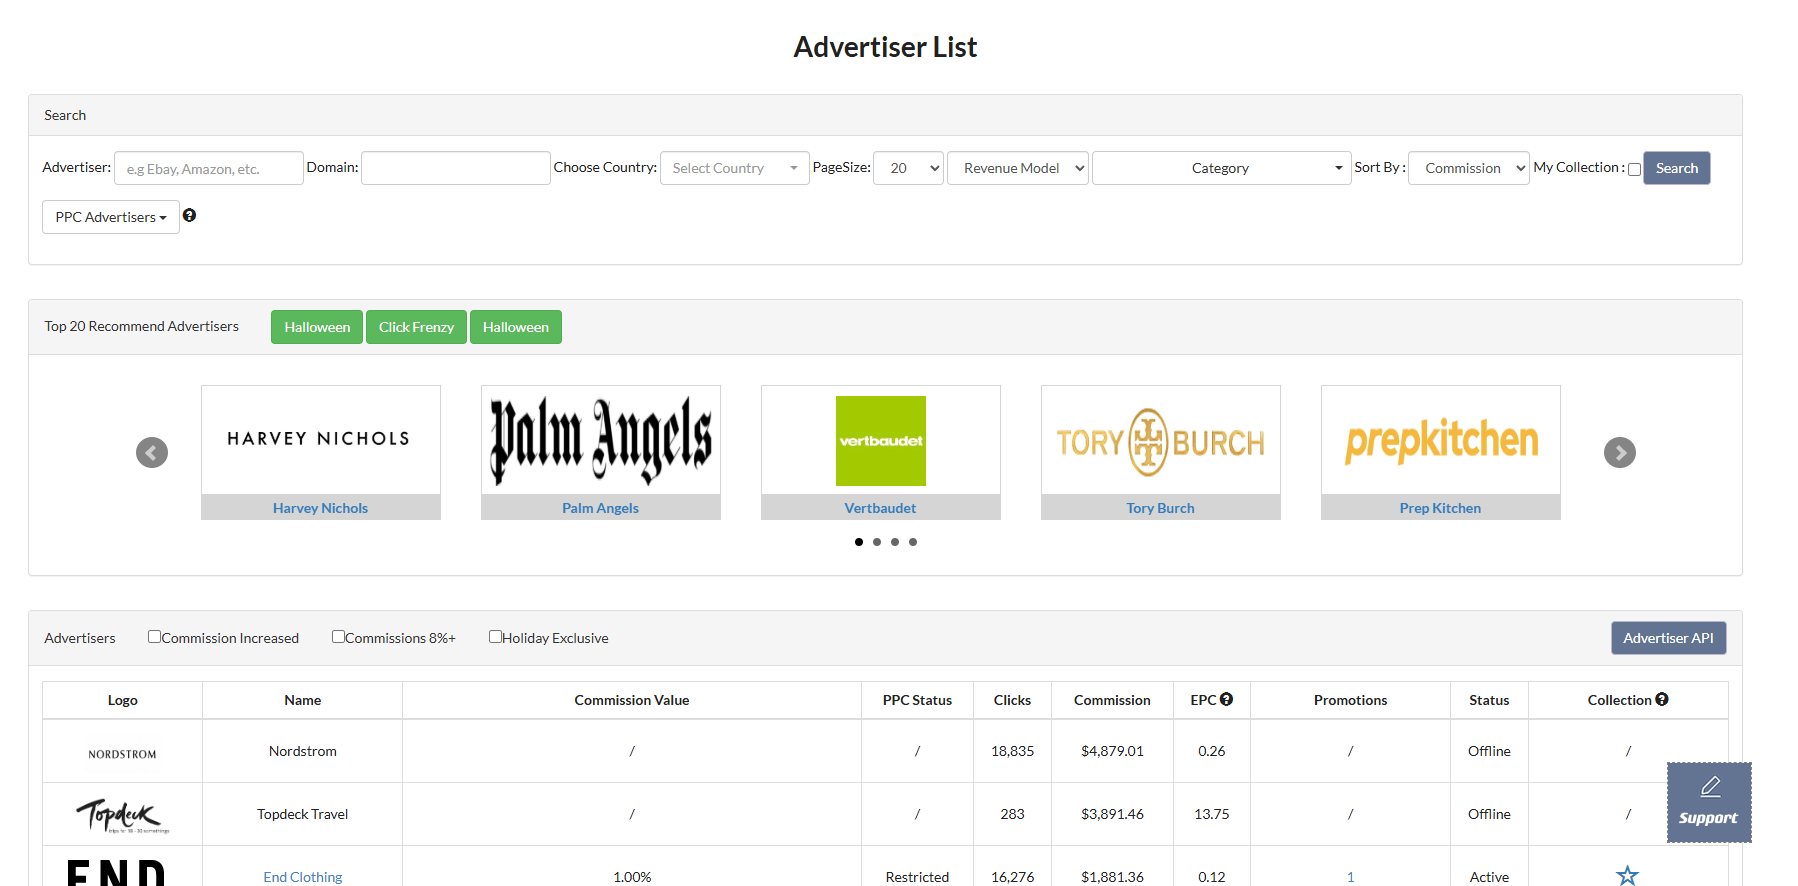Image resolution: width=1798 pixels, height=886 pixels.
Task: Click the Clicks column header
Action: click(x=1012, y=700)
